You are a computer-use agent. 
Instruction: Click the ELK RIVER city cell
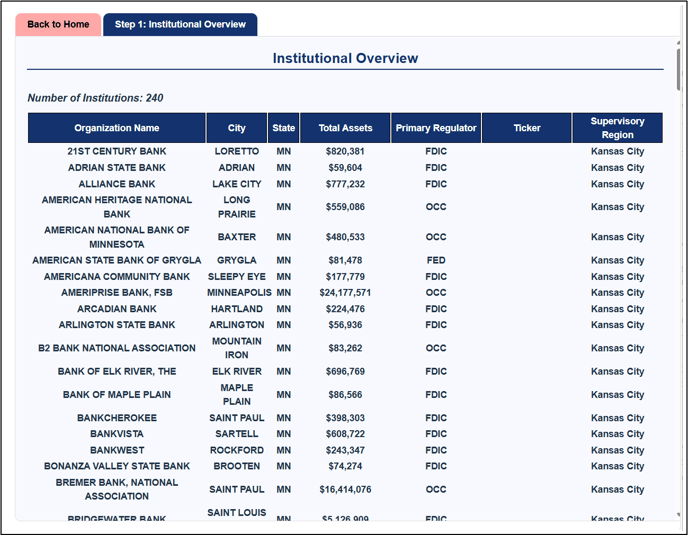click(236, 371)
